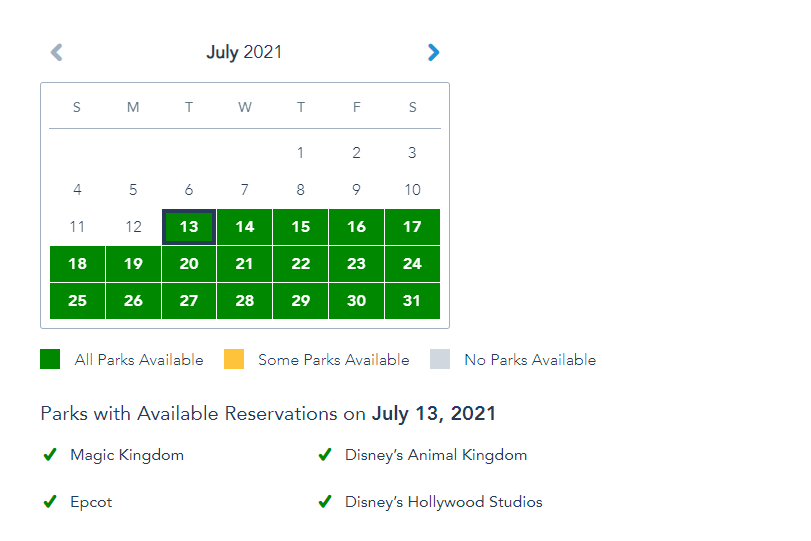Viewport: 811px width, 541px height.
Task: Pick July 25 date cell
Action: pos(77,301)
